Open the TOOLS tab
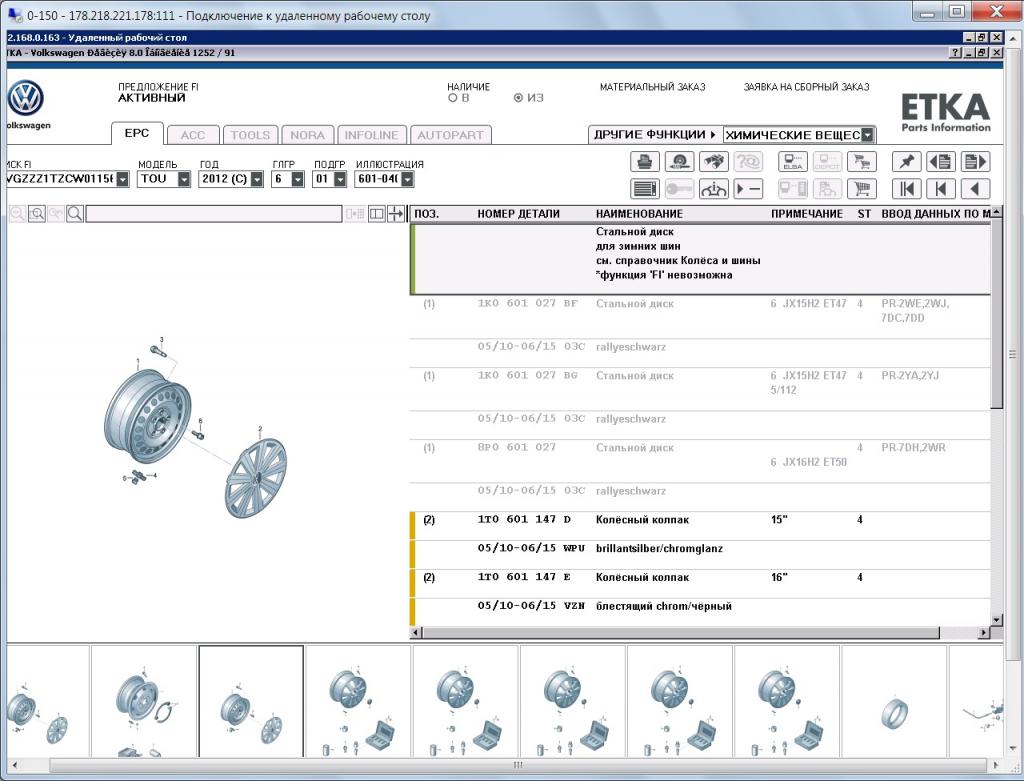 point(250,135)
